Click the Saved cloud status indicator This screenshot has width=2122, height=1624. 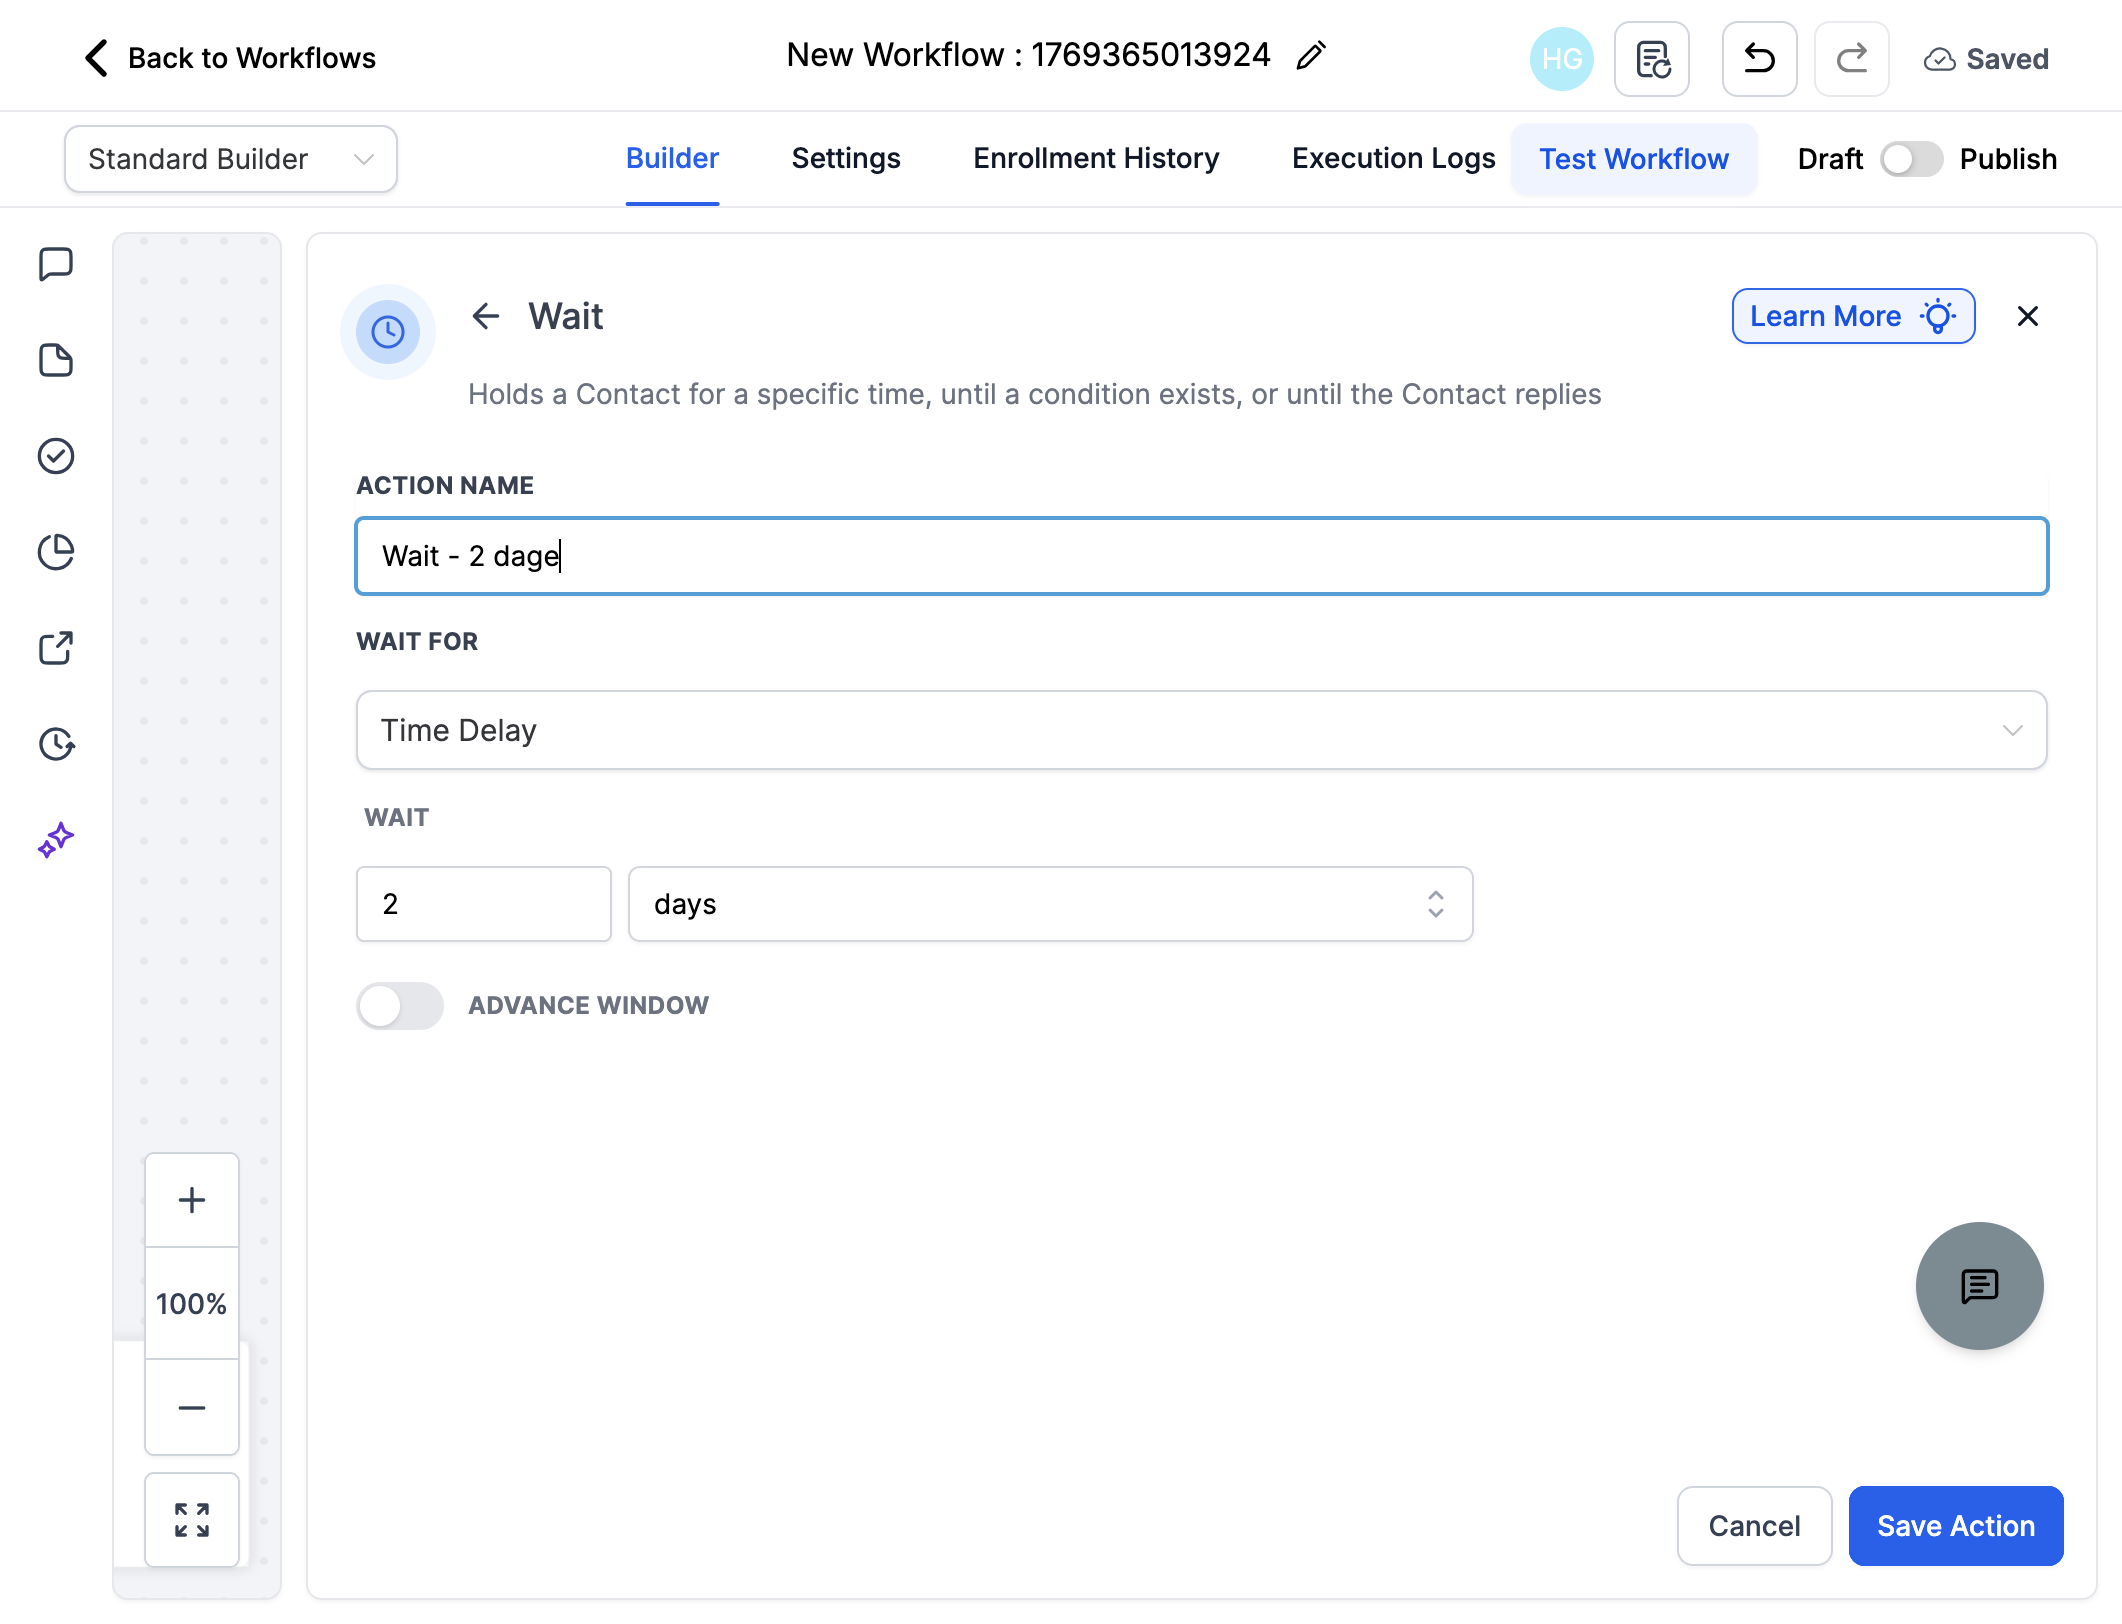click(1986, 59)
